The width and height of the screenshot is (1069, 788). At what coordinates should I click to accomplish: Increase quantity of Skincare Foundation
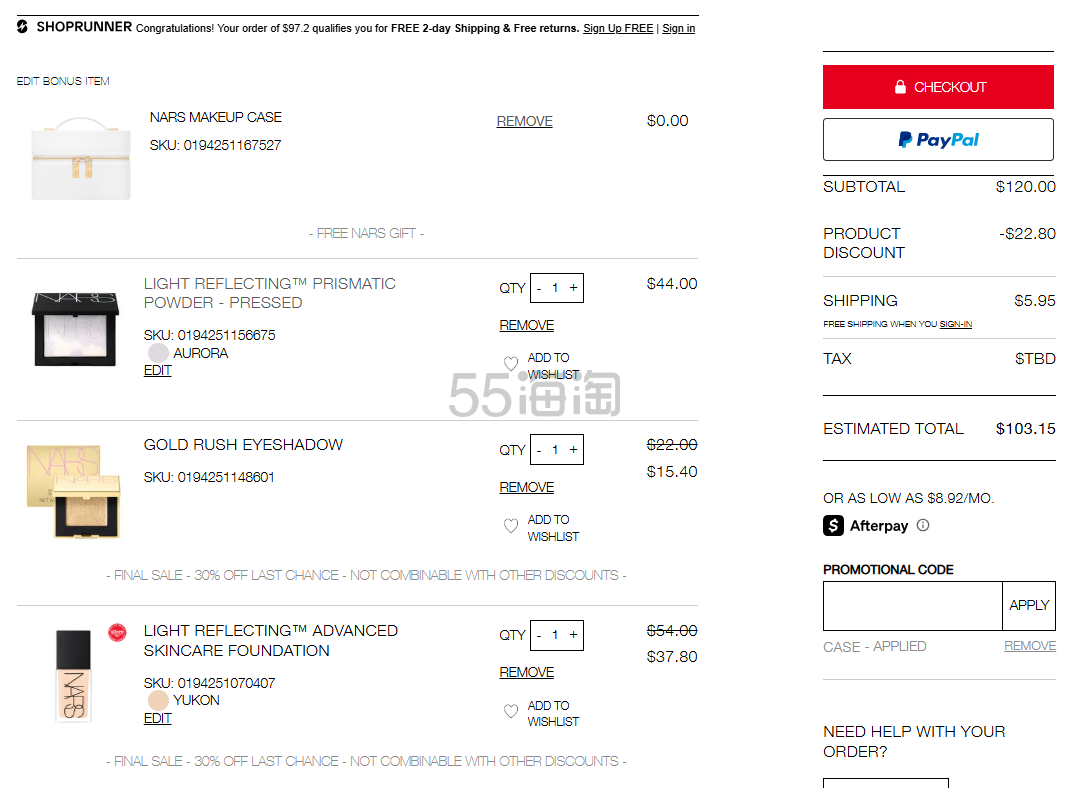[x=573, y=635]
